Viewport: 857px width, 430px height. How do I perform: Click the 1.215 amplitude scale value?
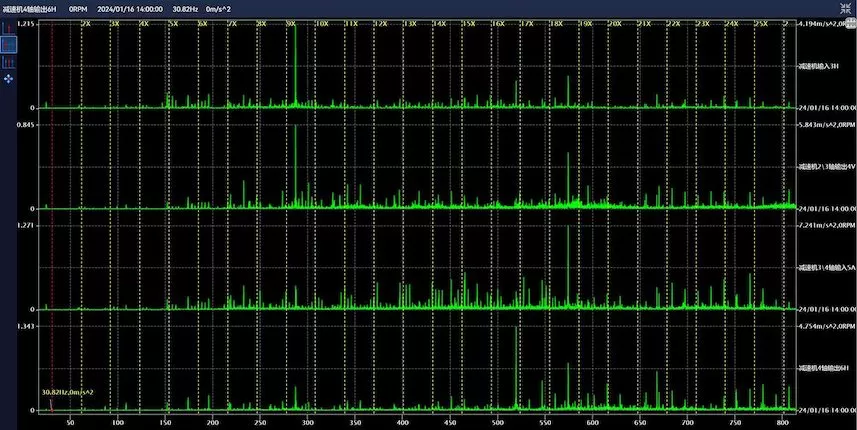click(26, 22)
